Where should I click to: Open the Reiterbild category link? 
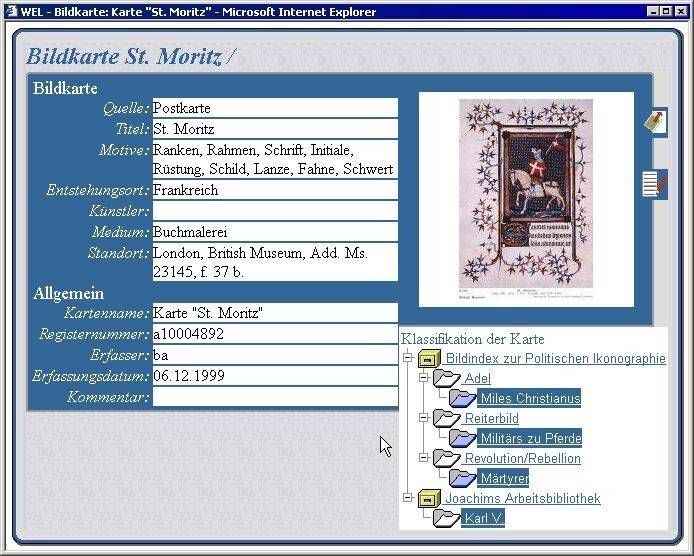coord(491,418)
